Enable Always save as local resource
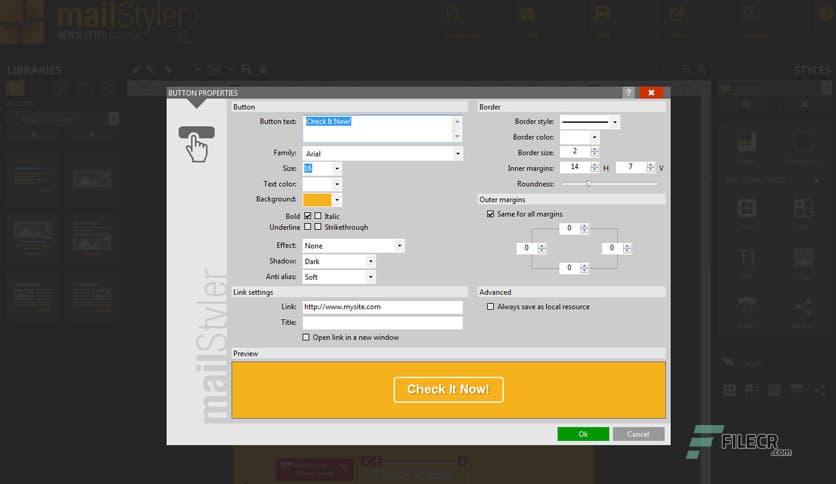Screen dimensions: 836x484 point(491,307)
